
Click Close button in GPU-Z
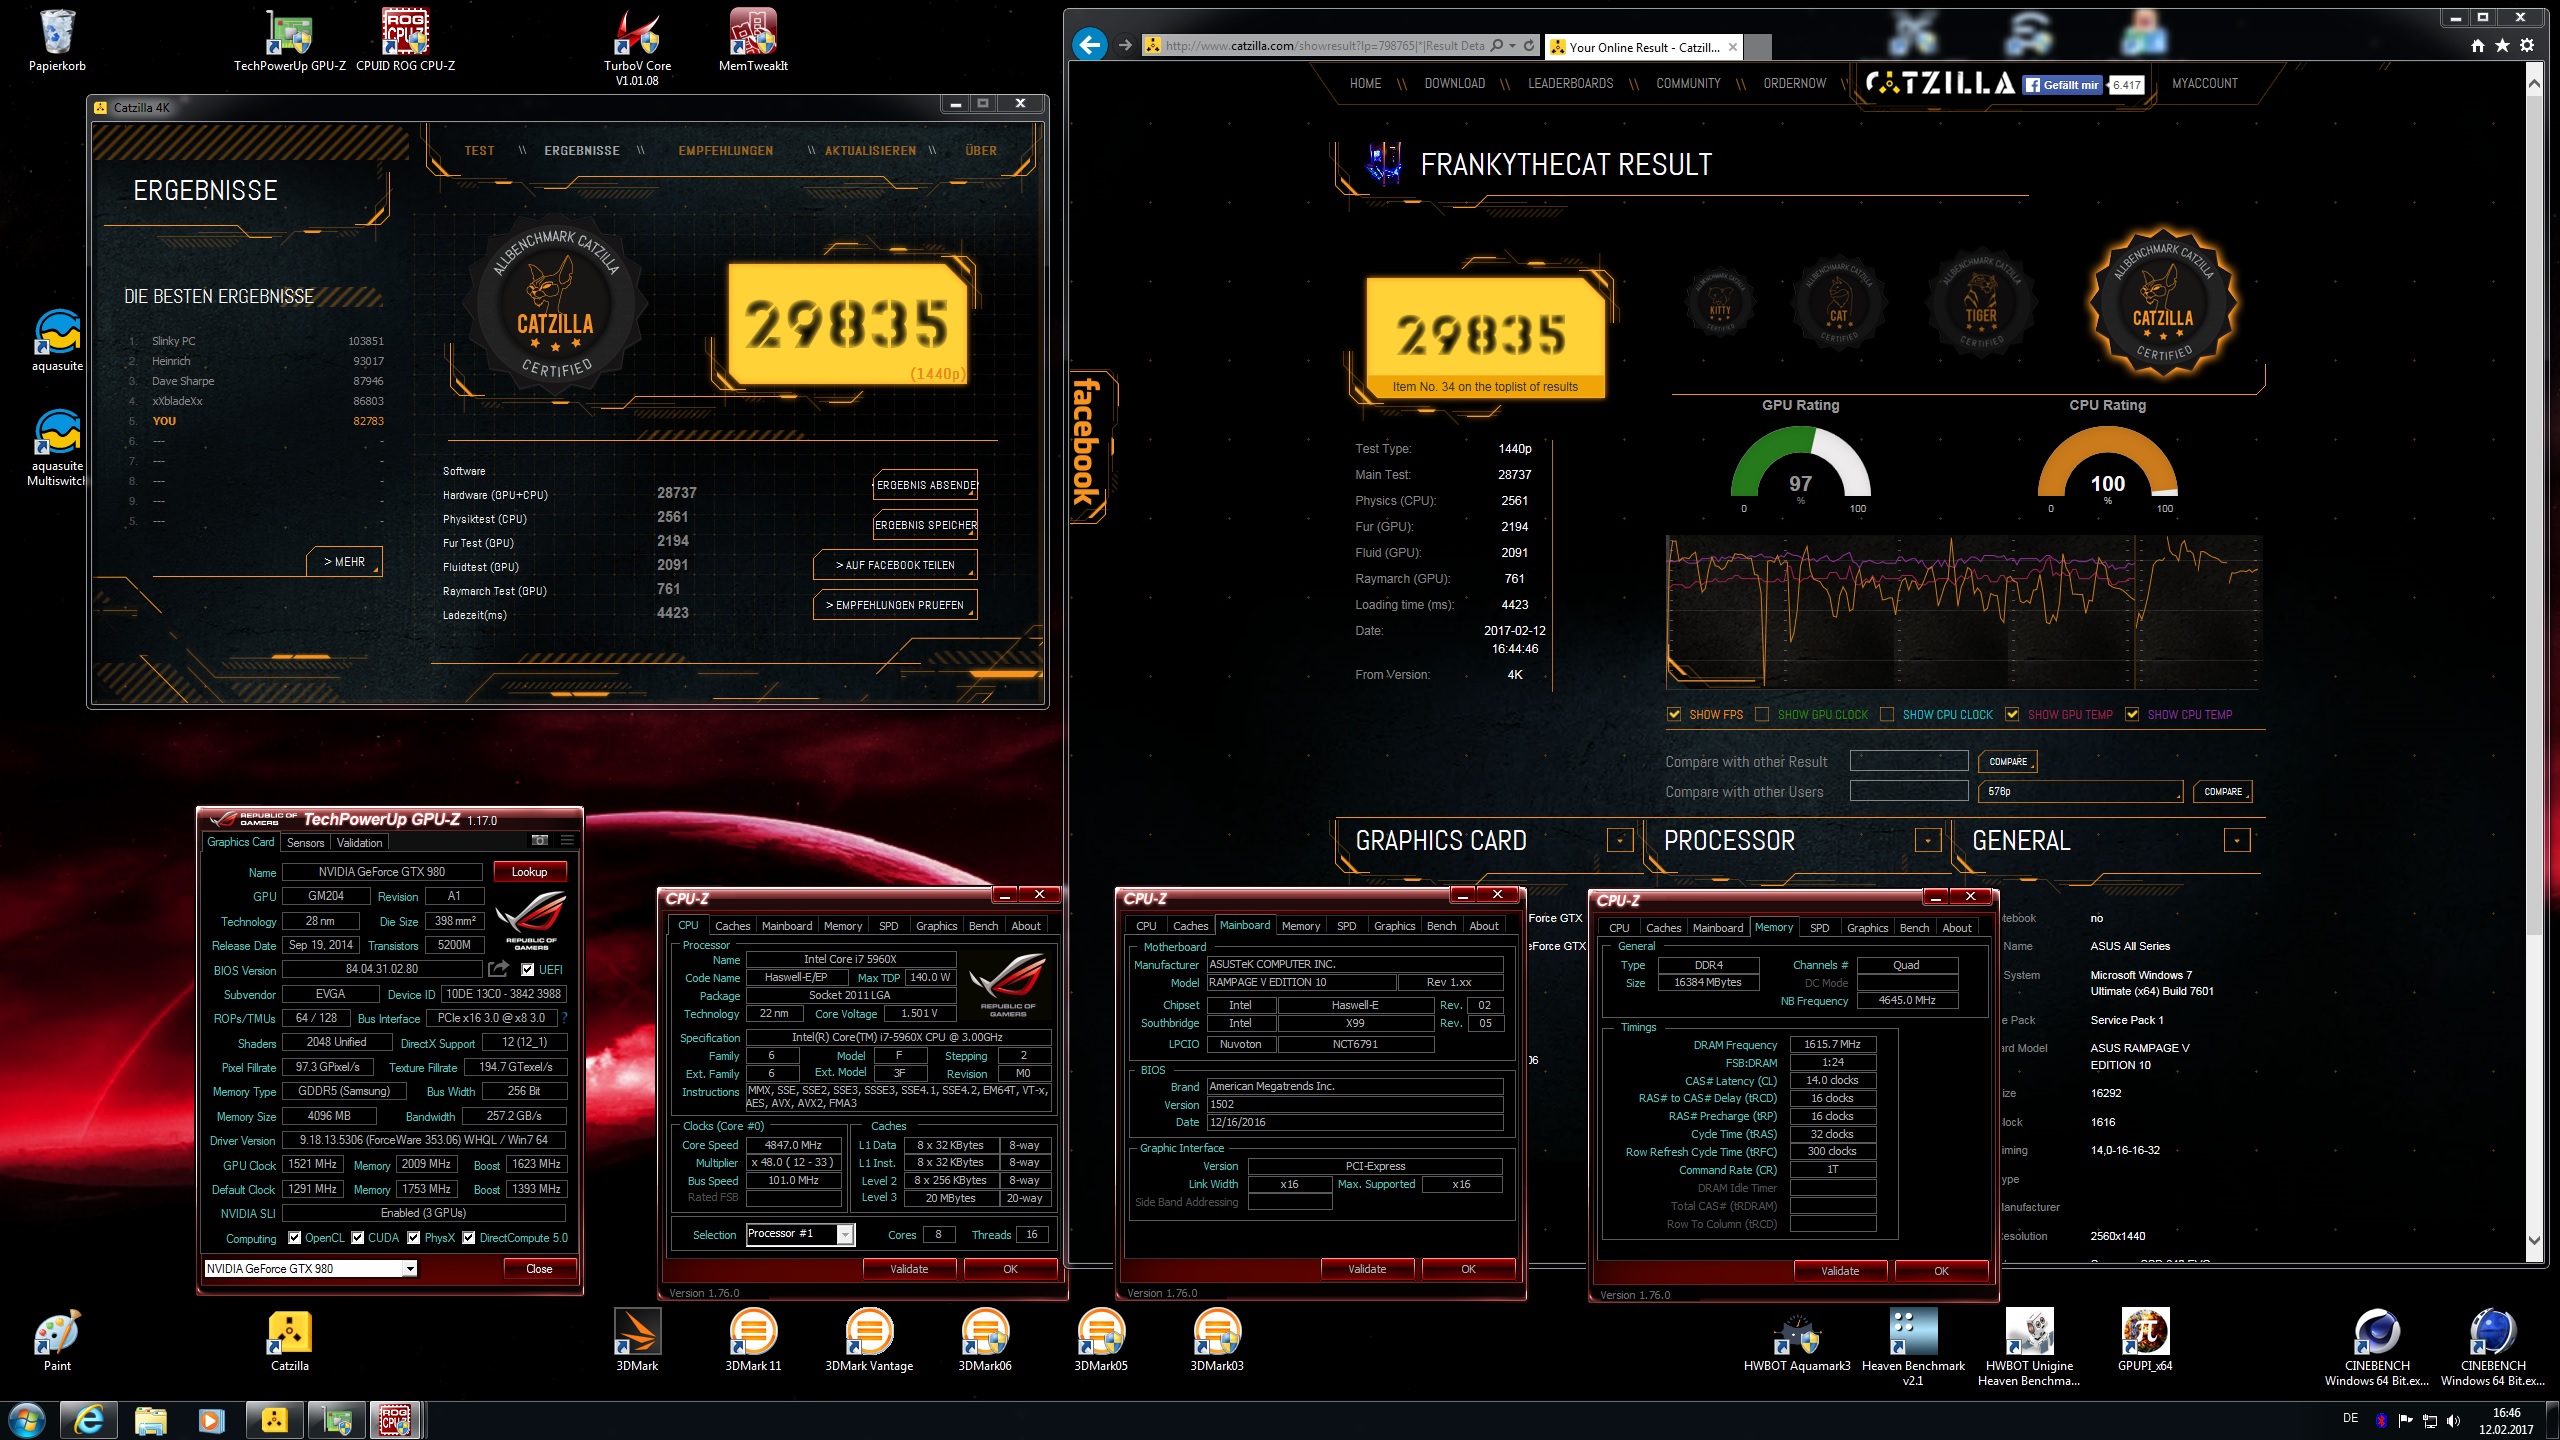[x=539, y=1269]
